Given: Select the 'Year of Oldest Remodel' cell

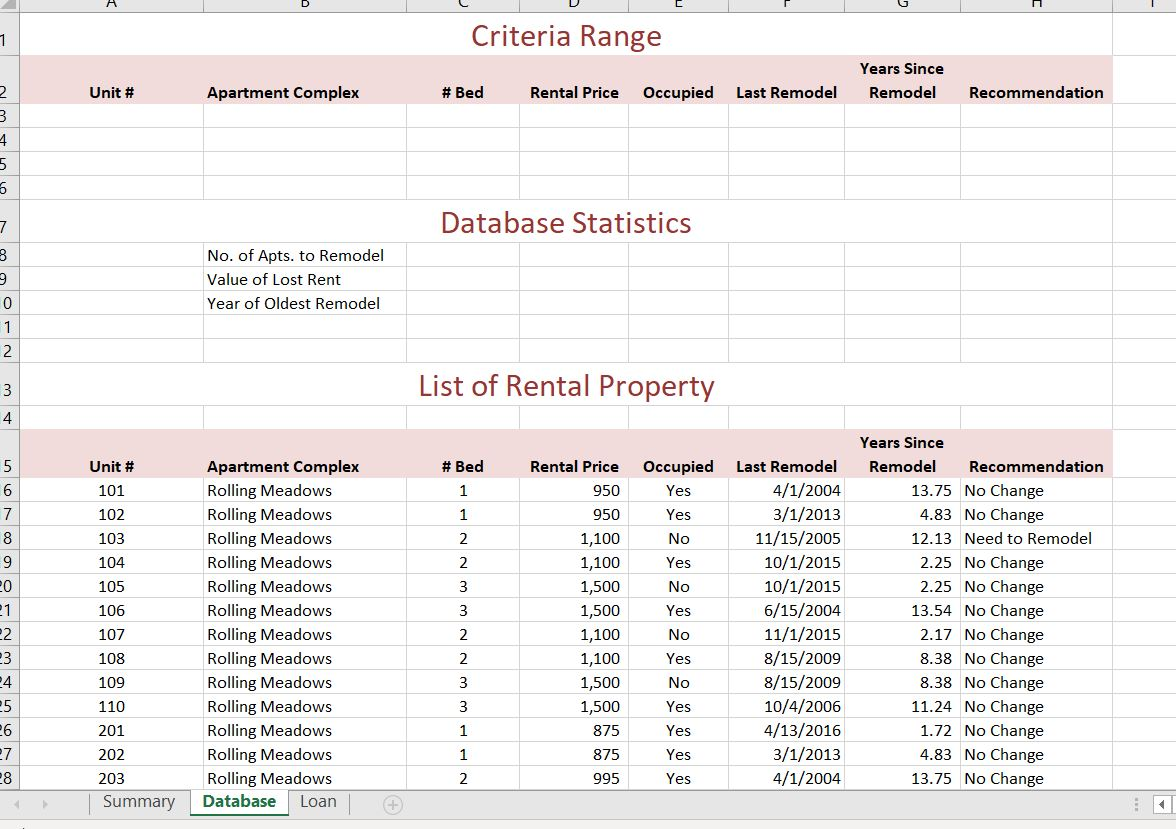Looking at the screenshot, I should pos(293,303).
